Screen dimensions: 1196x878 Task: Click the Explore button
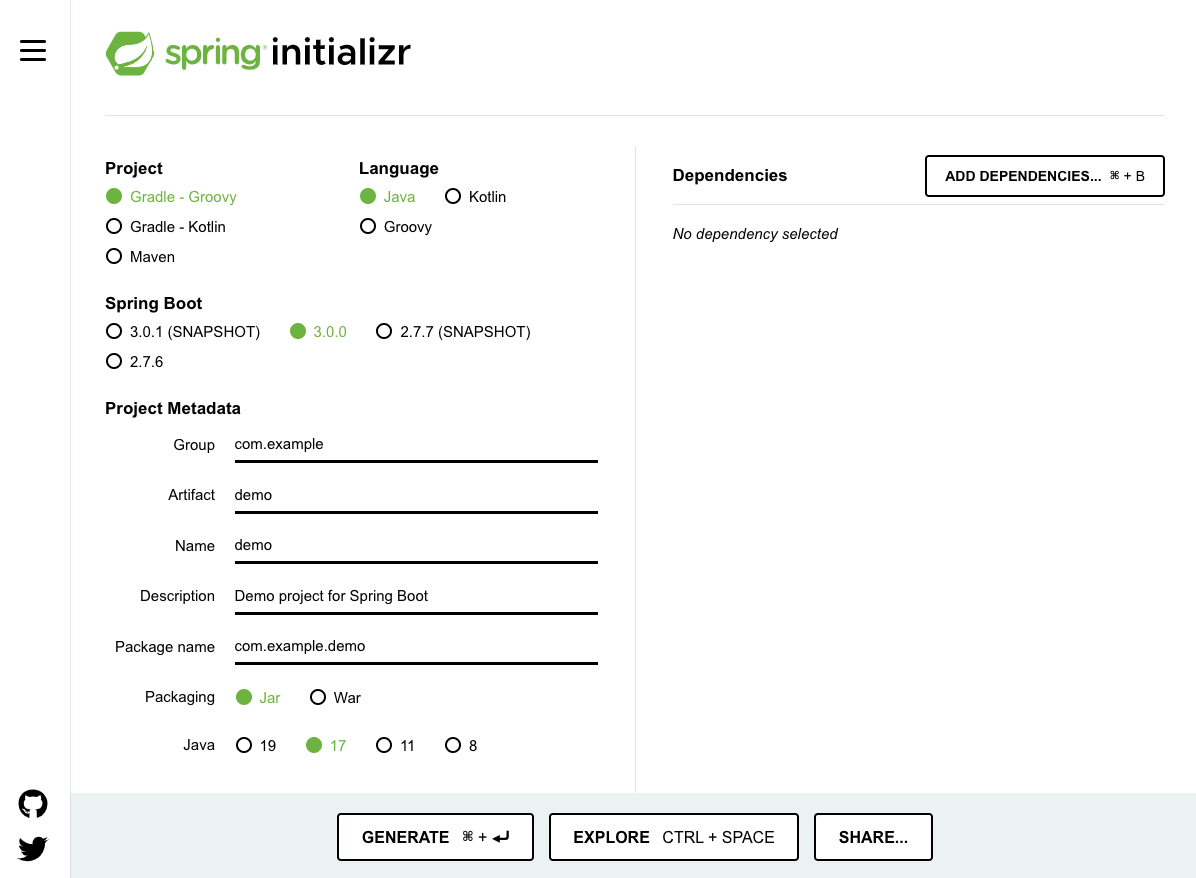(x=674, y=837)
